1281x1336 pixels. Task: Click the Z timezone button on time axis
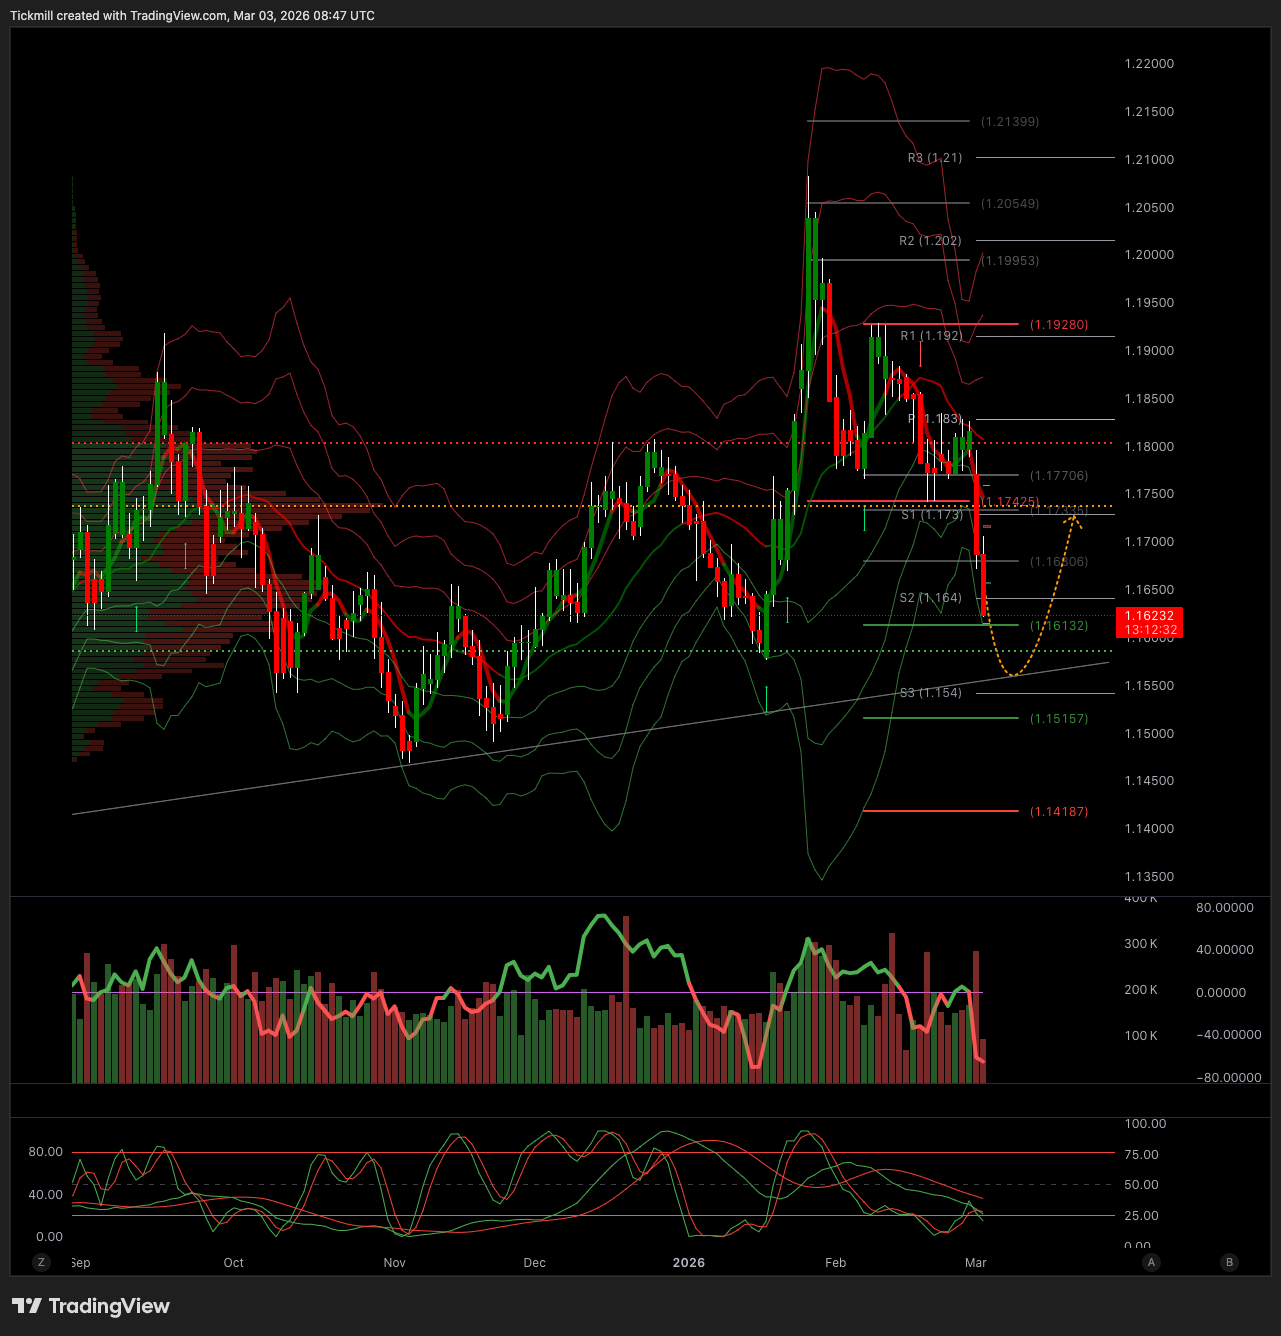41,1262
